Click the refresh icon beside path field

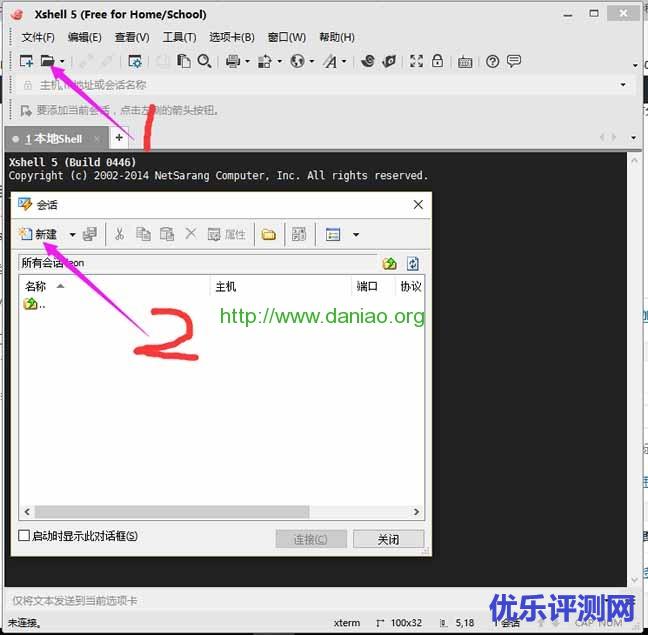coord(412,263)
